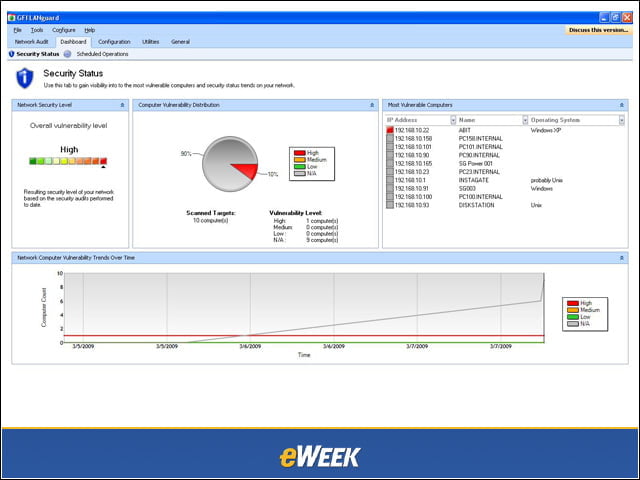Click gray severity icon for 192.168.10.23

(390, 172)
